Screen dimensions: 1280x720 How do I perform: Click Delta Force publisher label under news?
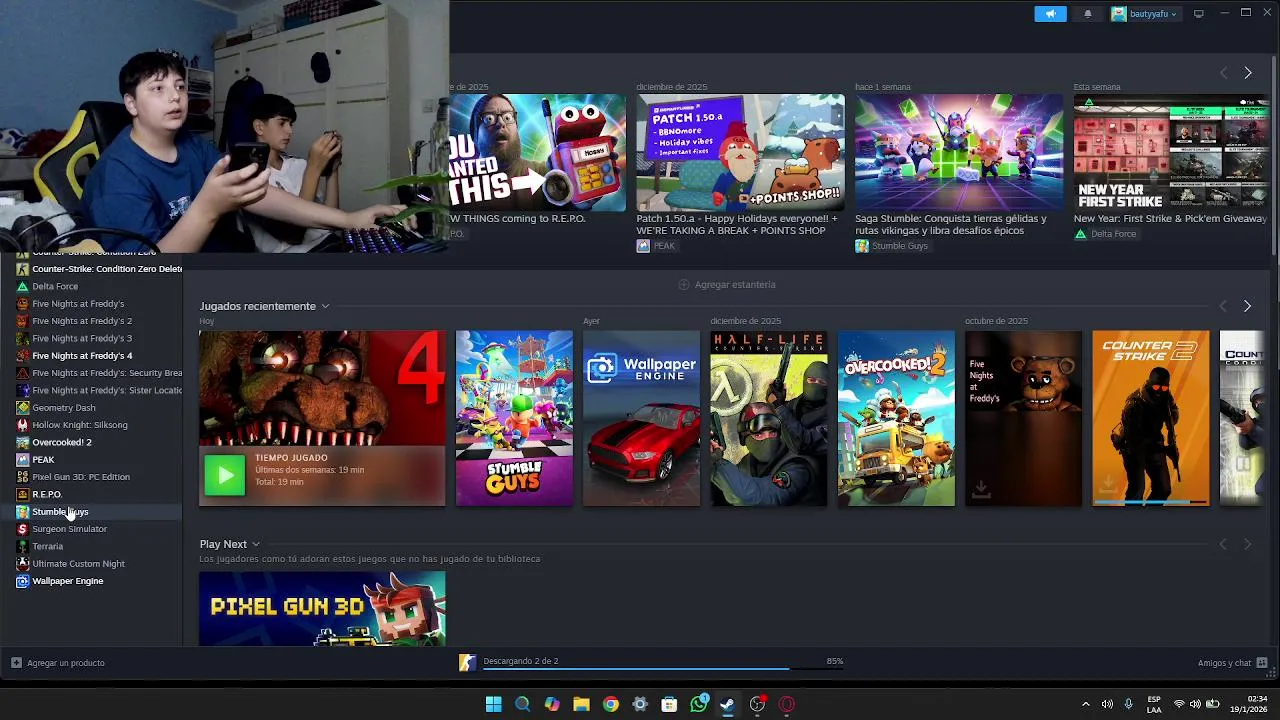pos(1105,234)
